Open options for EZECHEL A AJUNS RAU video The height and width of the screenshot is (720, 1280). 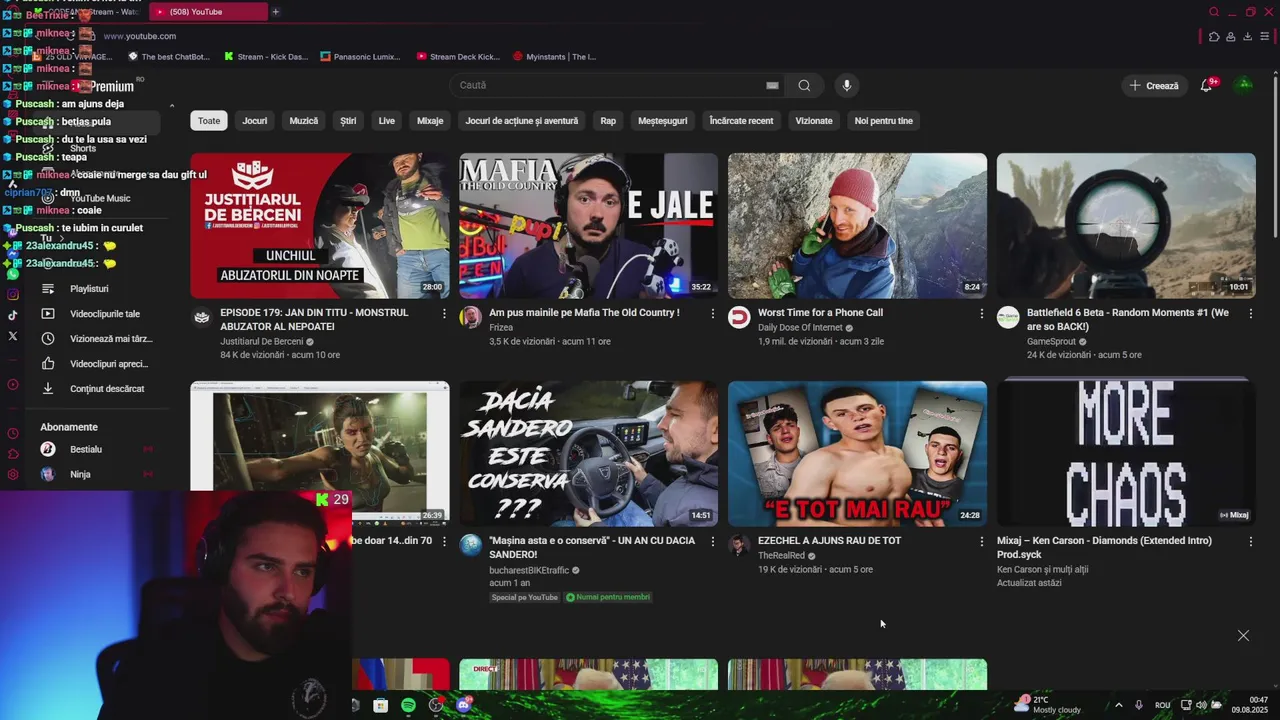(x=982, y=541)
